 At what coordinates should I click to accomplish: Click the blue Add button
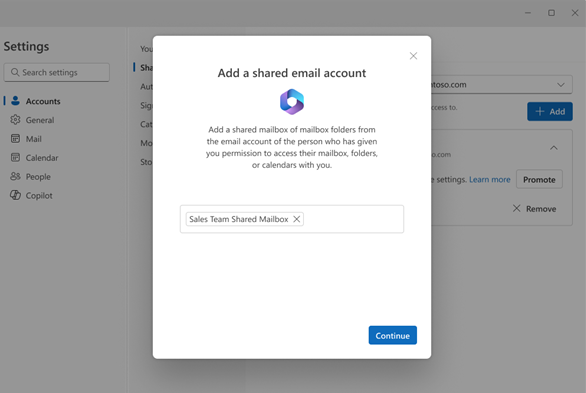point(550,111)
